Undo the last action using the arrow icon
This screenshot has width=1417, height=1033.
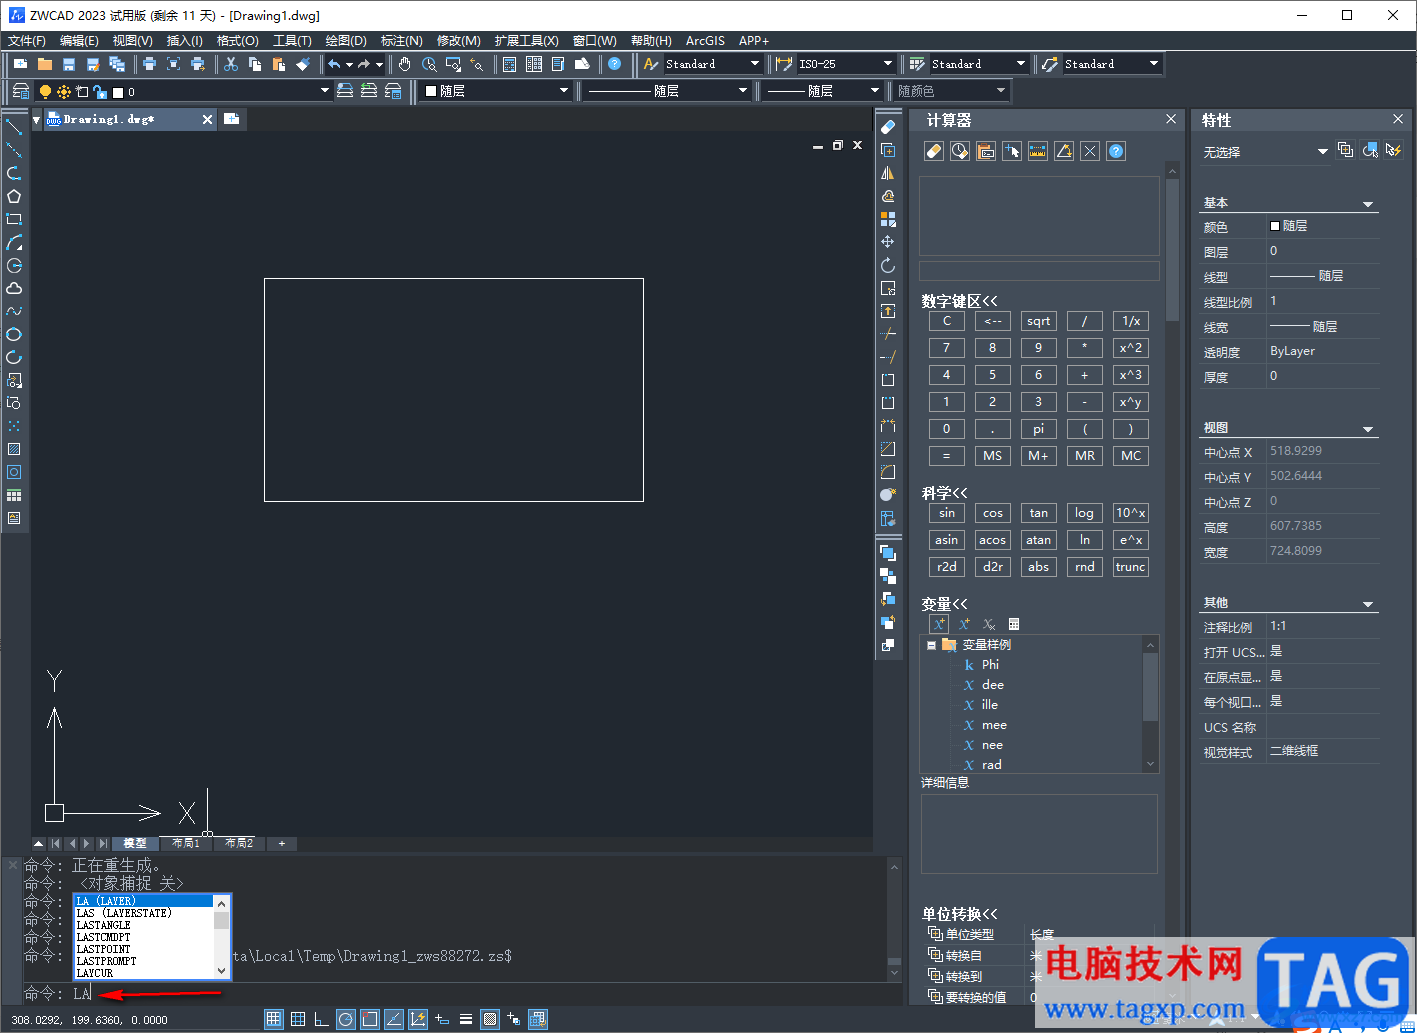334,64
